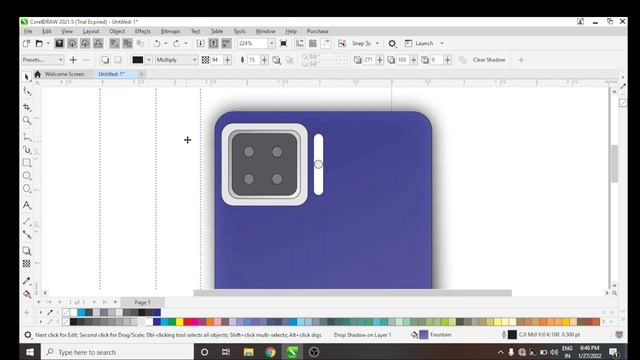Open the Purchase menu
Image resolution: width=640 pixels, height=360 pixels.
[318, 31]
